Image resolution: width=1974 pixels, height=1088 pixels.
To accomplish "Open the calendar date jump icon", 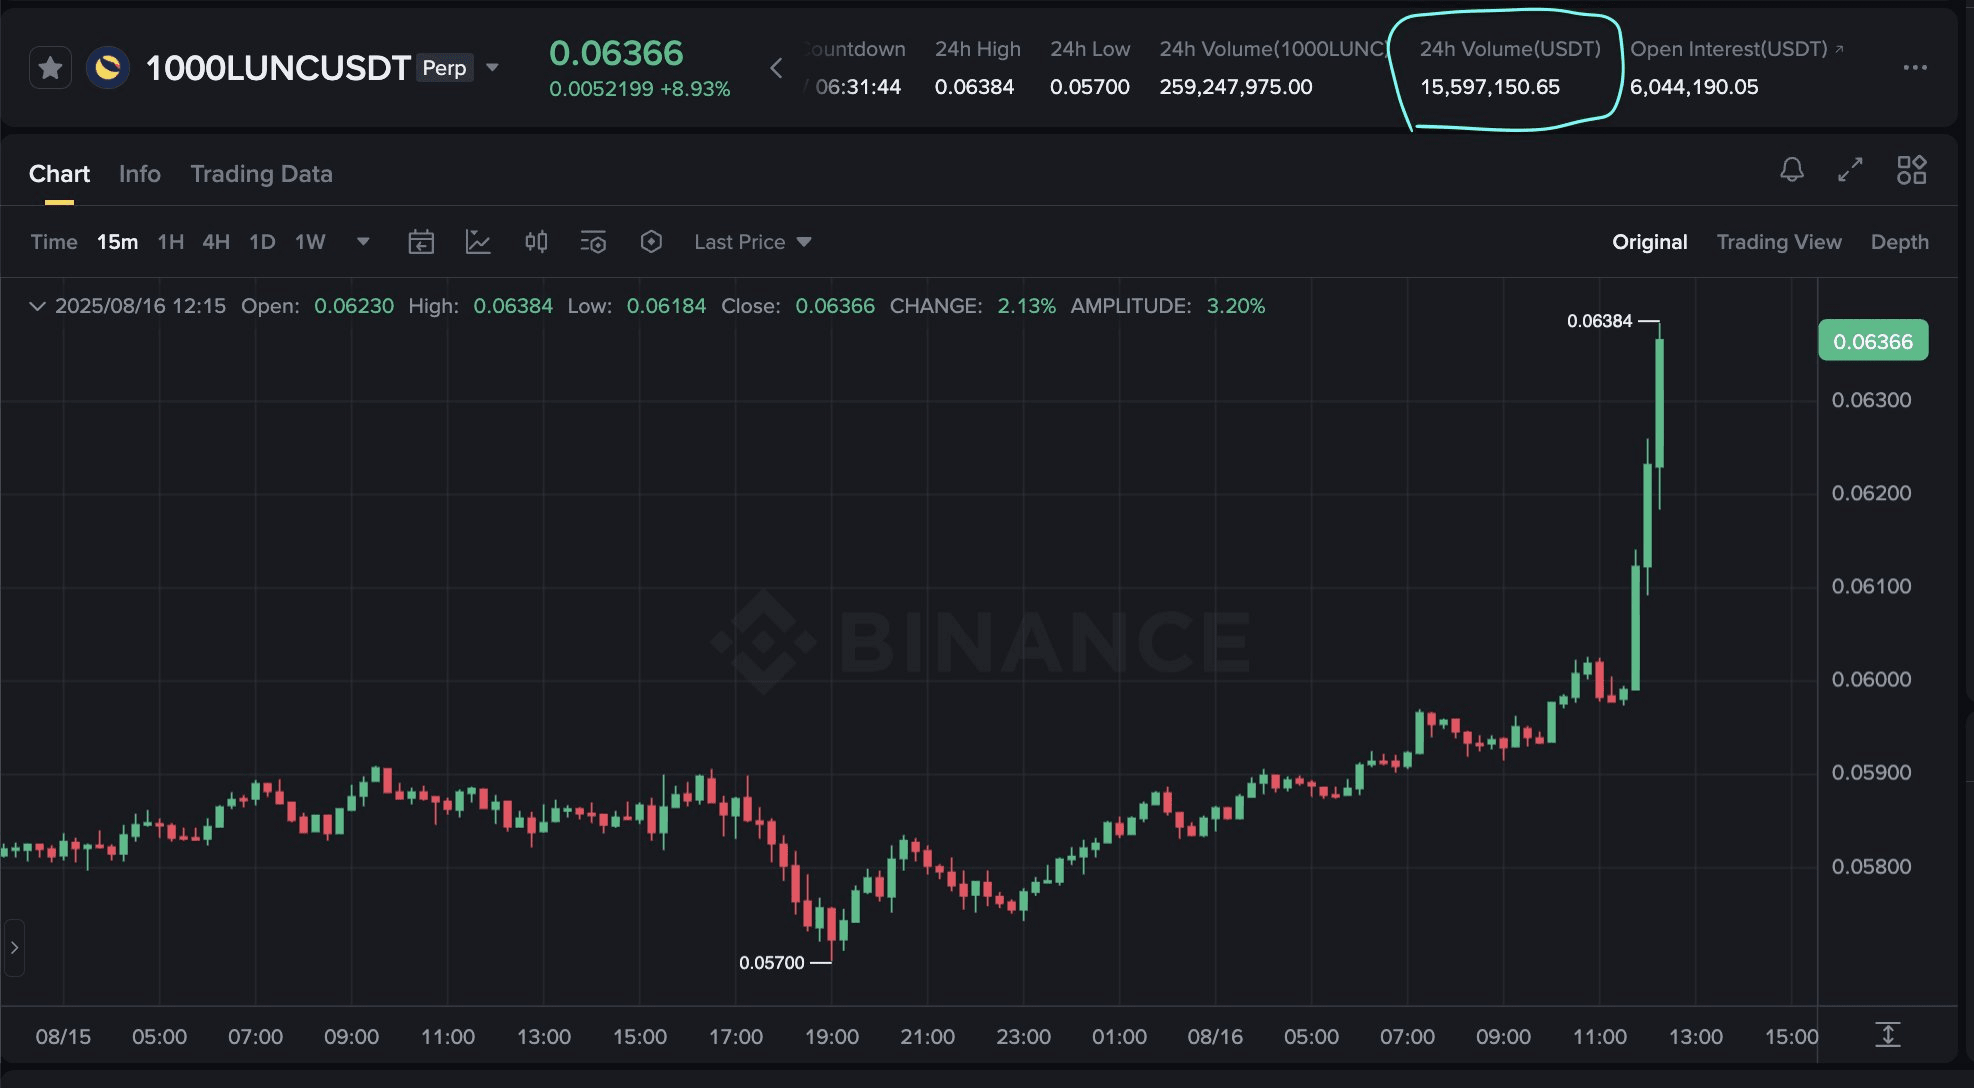I will [x=421, y=242].
